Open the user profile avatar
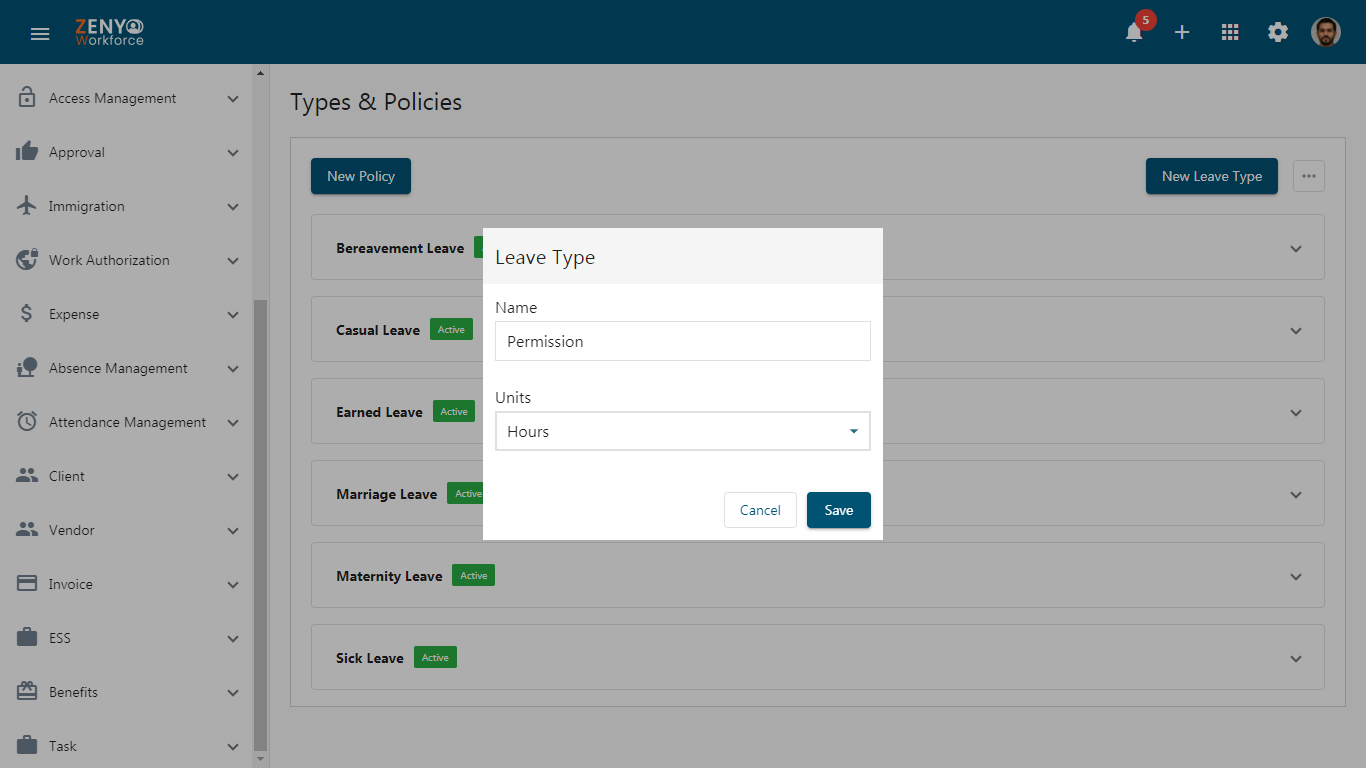Image resolution: width=1366 pixels, height=768 pixels. [1326, 32]
